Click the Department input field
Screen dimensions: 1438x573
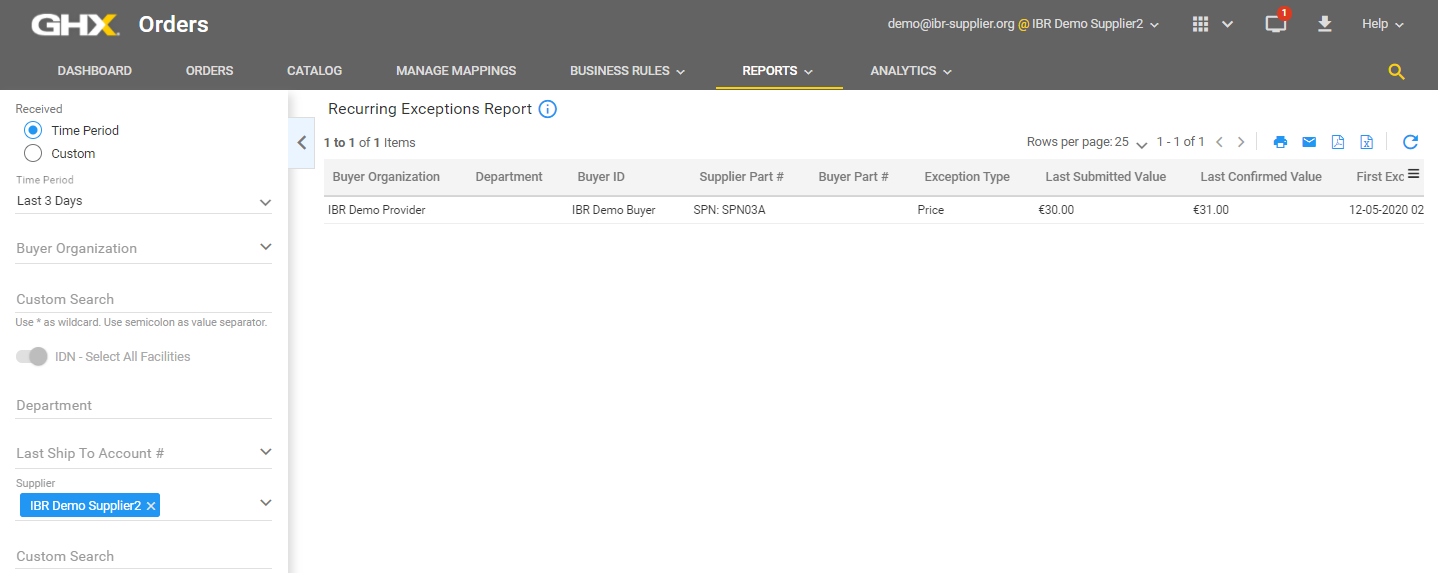pyautogui.click(x=144, y=405)
